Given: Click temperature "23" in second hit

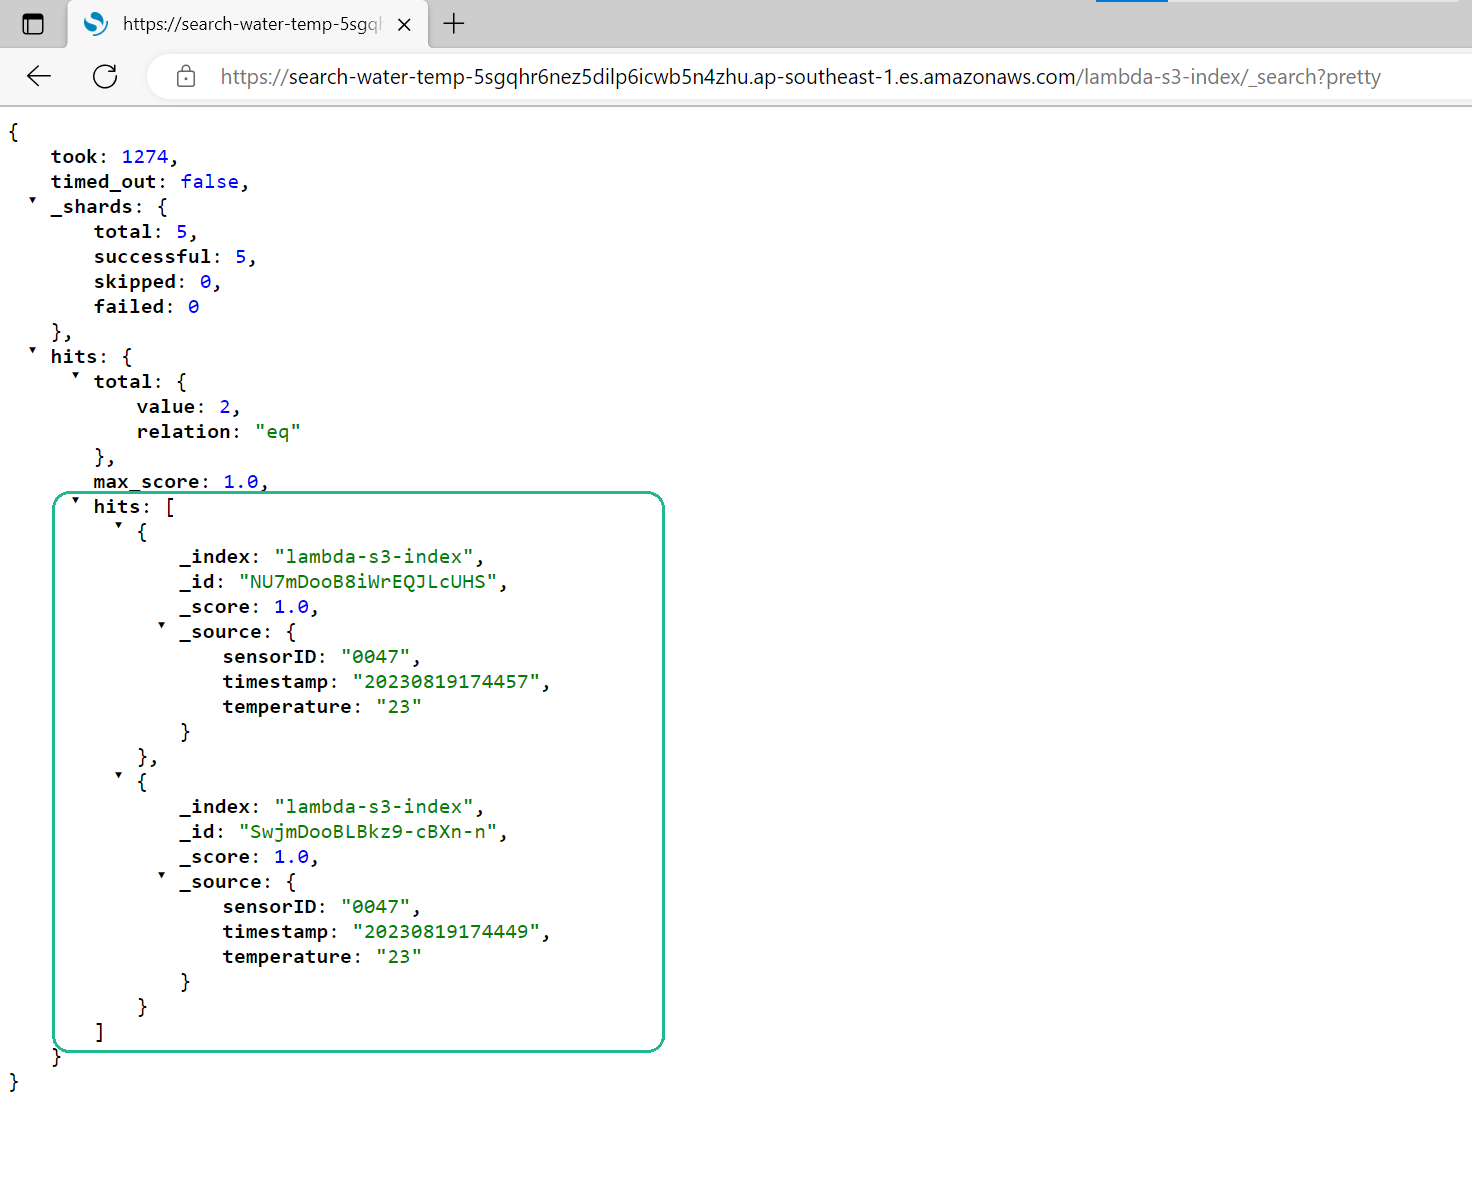Looking at the screenshot, I should 399,957.
